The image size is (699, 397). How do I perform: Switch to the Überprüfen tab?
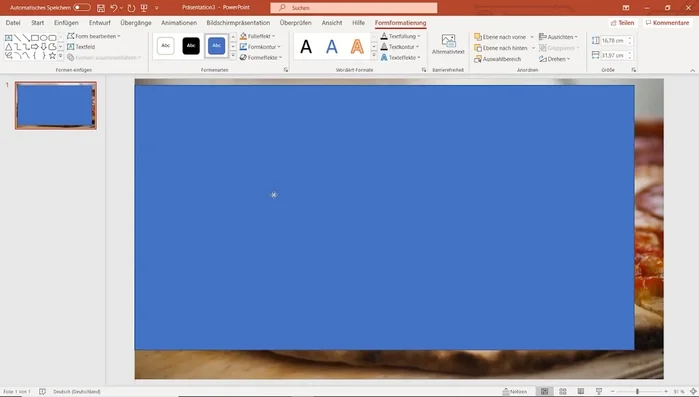(296, 23)
